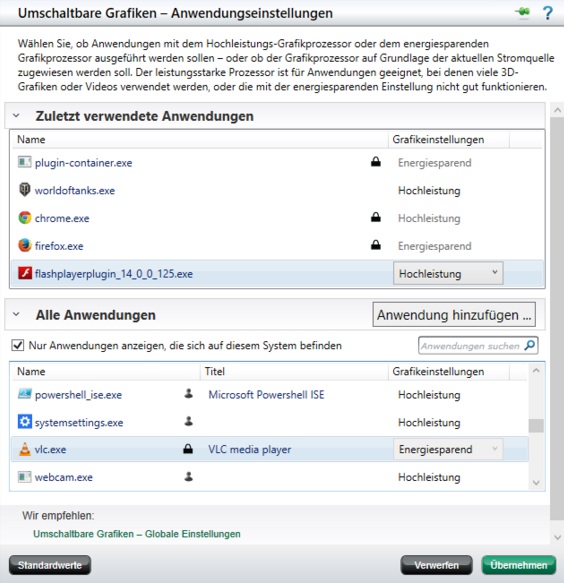Open Umschaltbare Grafiken – Globale Einstellungen link
The width and height of the screenshot is (572, 583).
point(137,534)
